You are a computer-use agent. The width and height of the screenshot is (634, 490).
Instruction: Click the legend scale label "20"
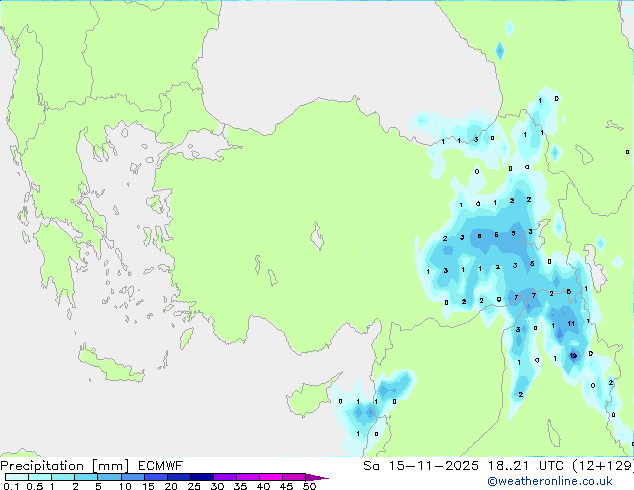point(171,486)
